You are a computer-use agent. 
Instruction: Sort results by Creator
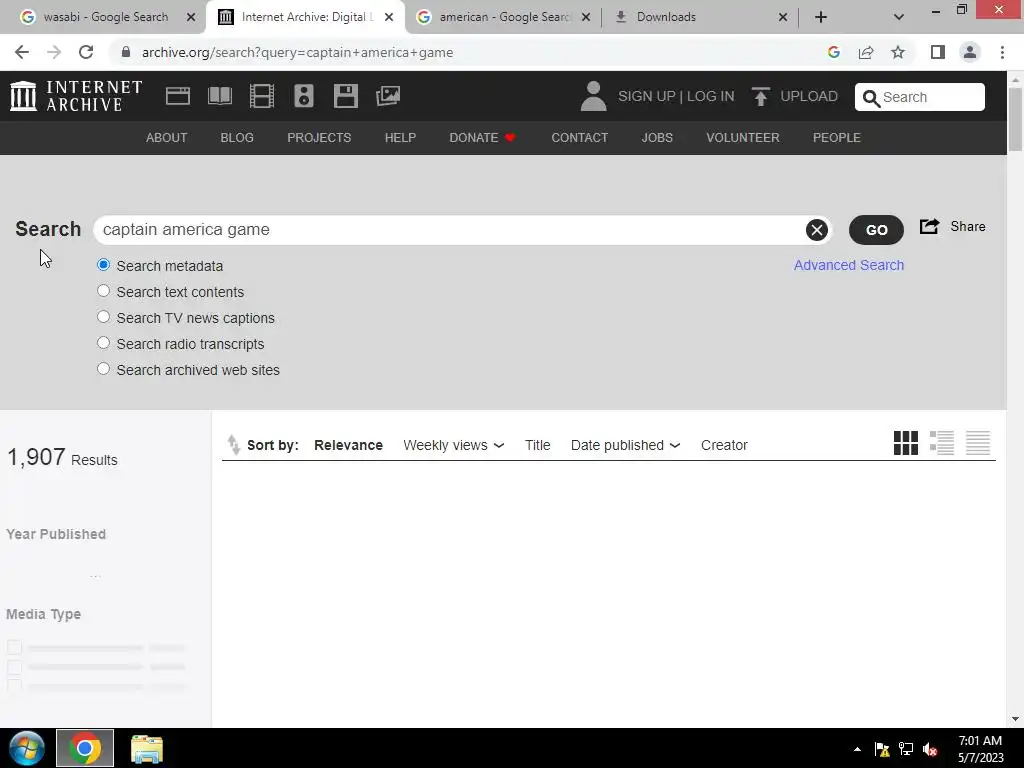724,445
